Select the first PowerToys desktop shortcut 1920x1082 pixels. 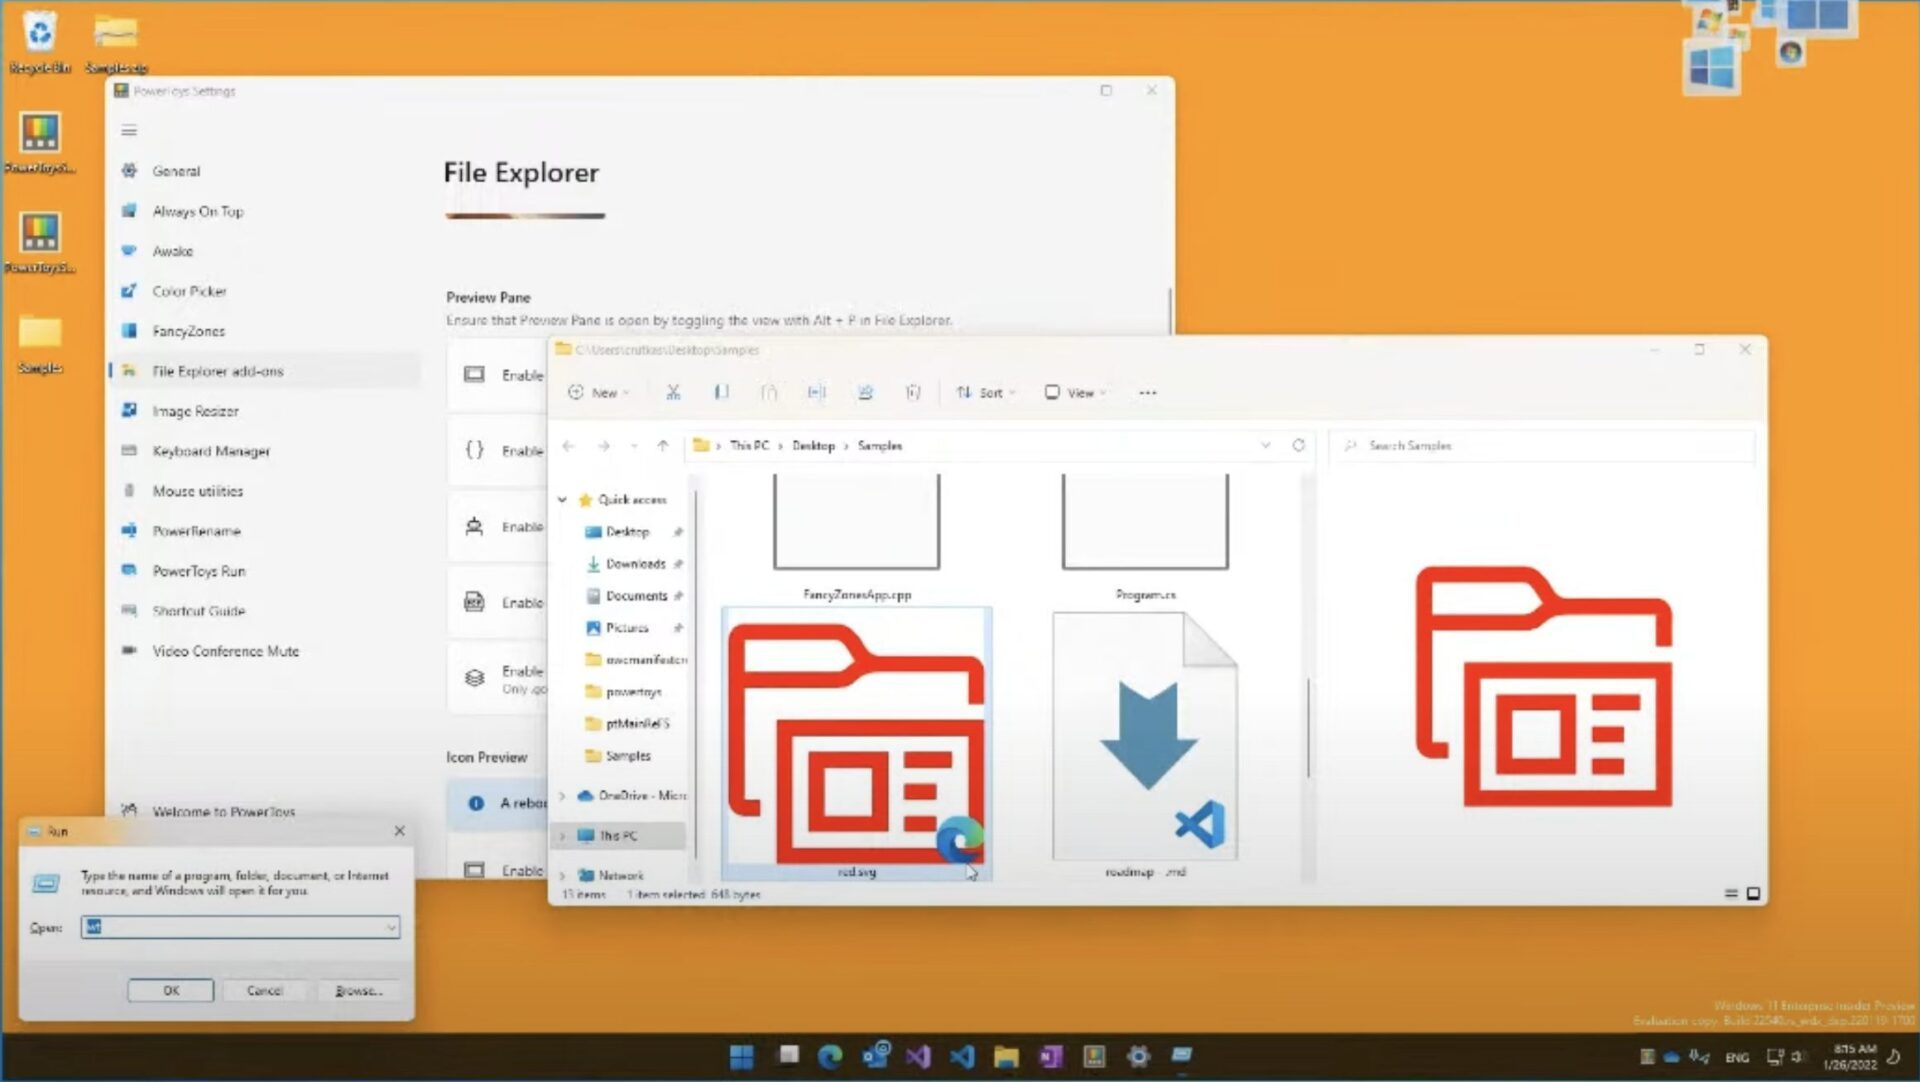pos(40,142)
